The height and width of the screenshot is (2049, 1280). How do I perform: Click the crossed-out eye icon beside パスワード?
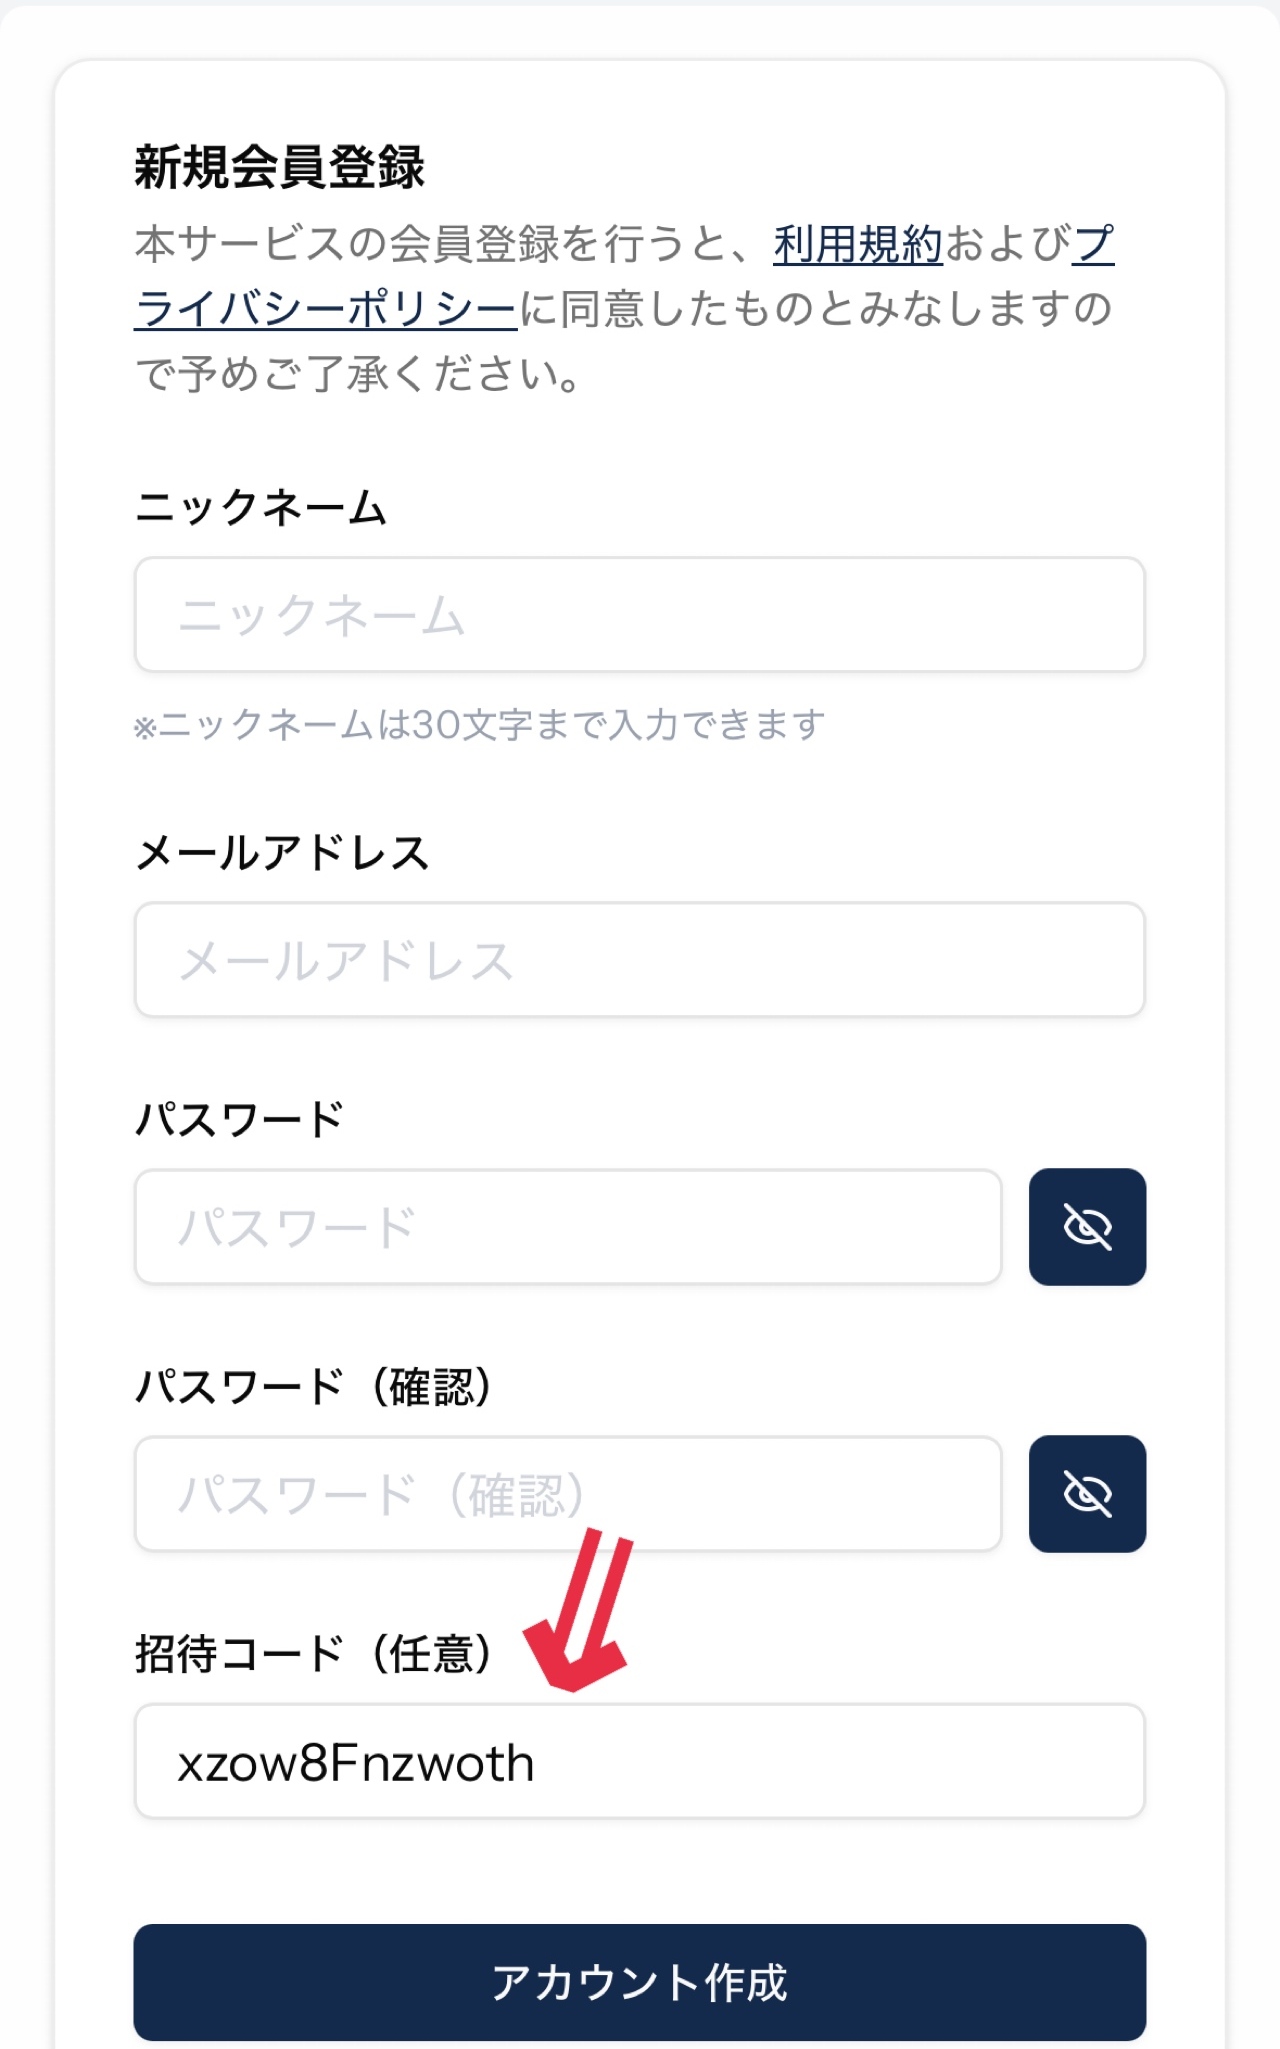click(1087, 1226)
